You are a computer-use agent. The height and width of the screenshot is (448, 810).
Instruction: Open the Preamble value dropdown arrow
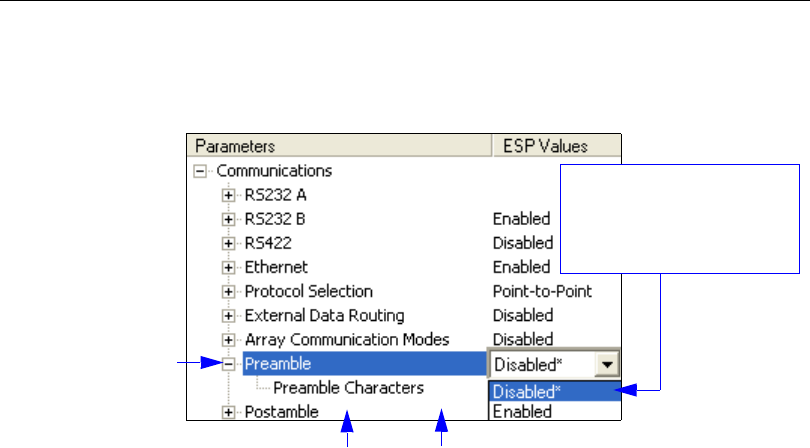click(x=606, y=365)
